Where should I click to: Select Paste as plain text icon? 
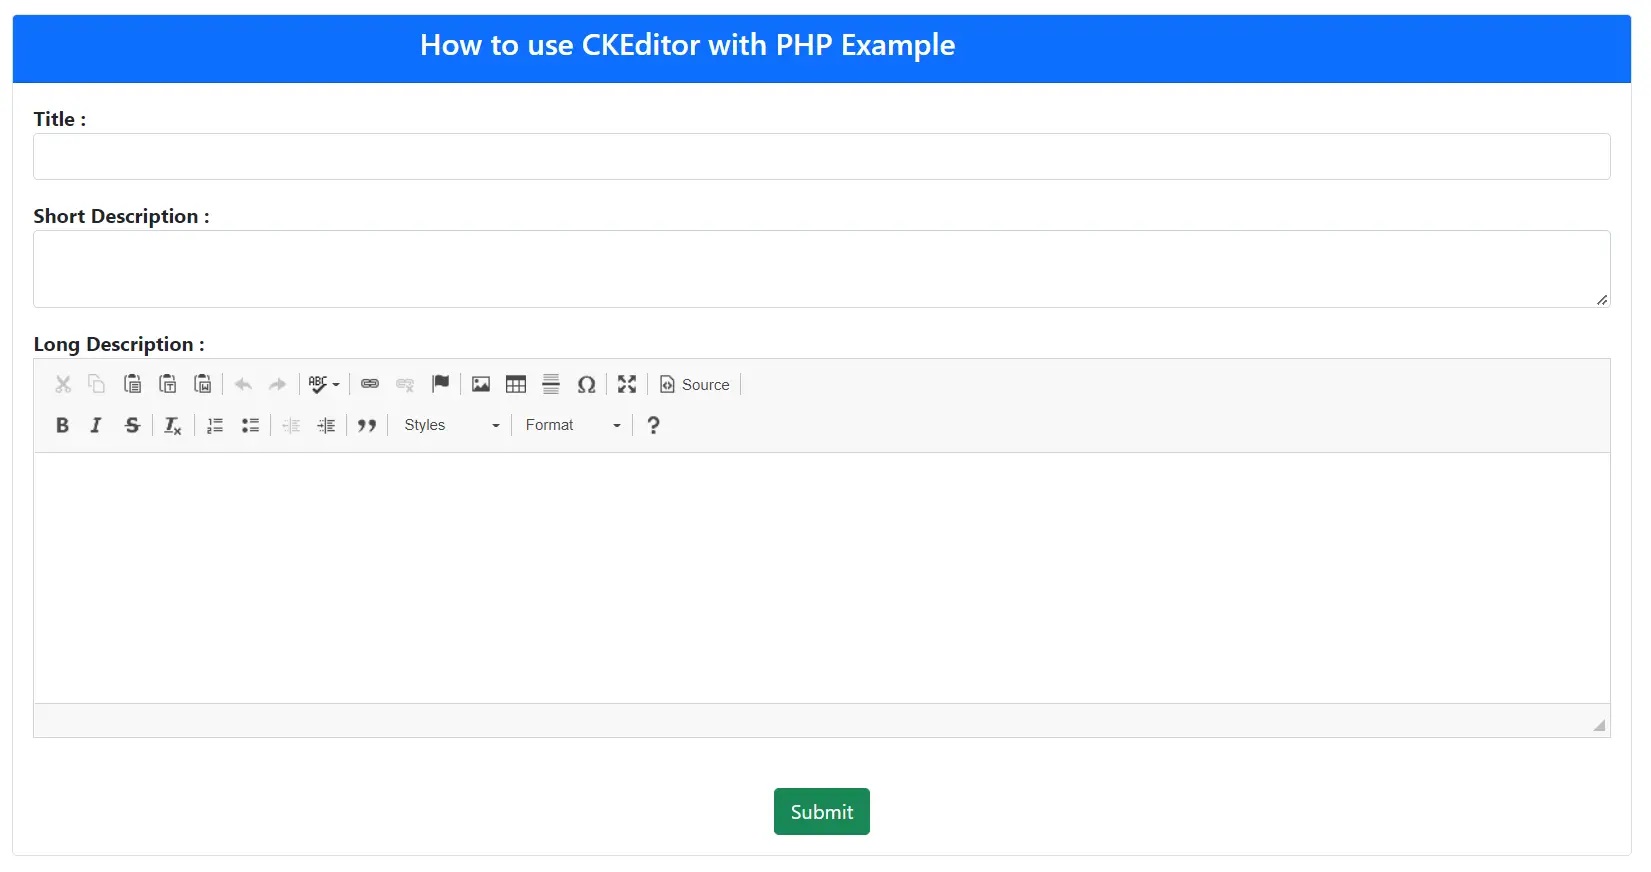coord(168,384)
